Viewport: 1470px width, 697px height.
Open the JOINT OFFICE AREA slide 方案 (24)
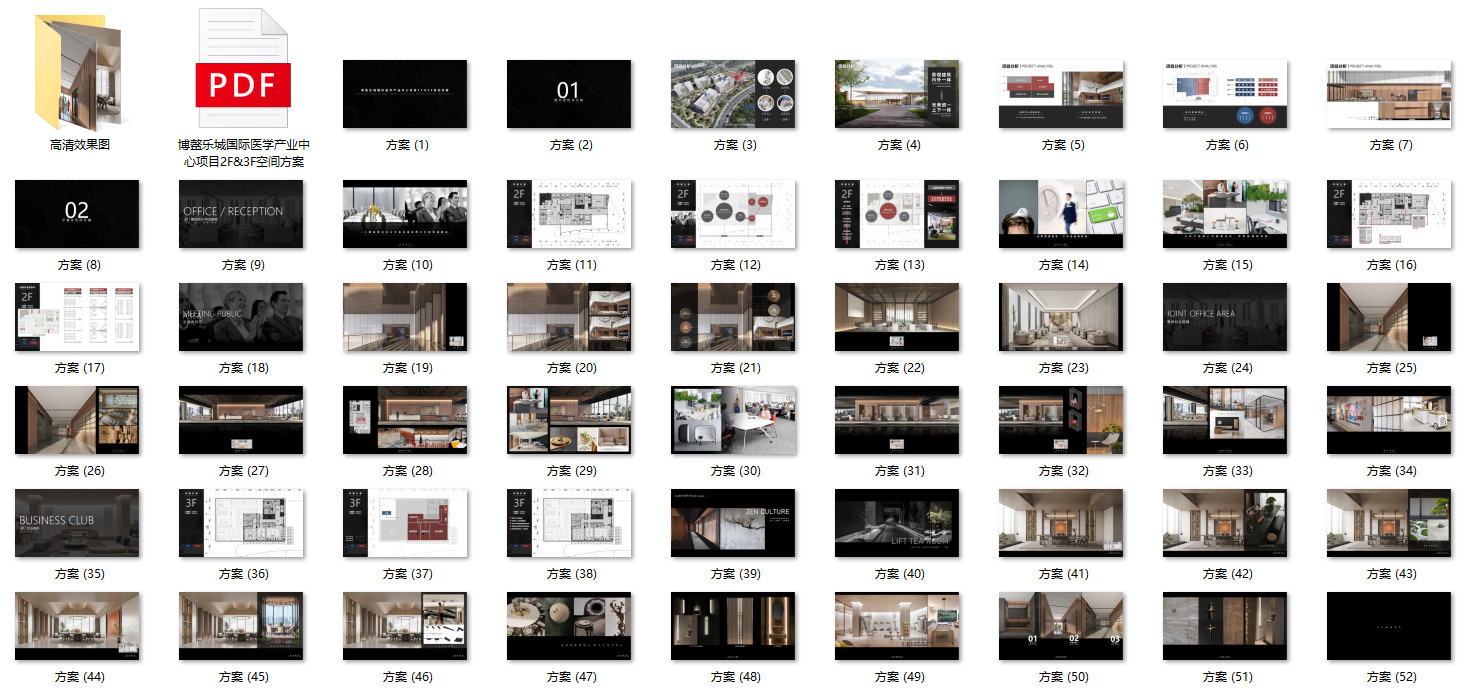[1225, 317]
